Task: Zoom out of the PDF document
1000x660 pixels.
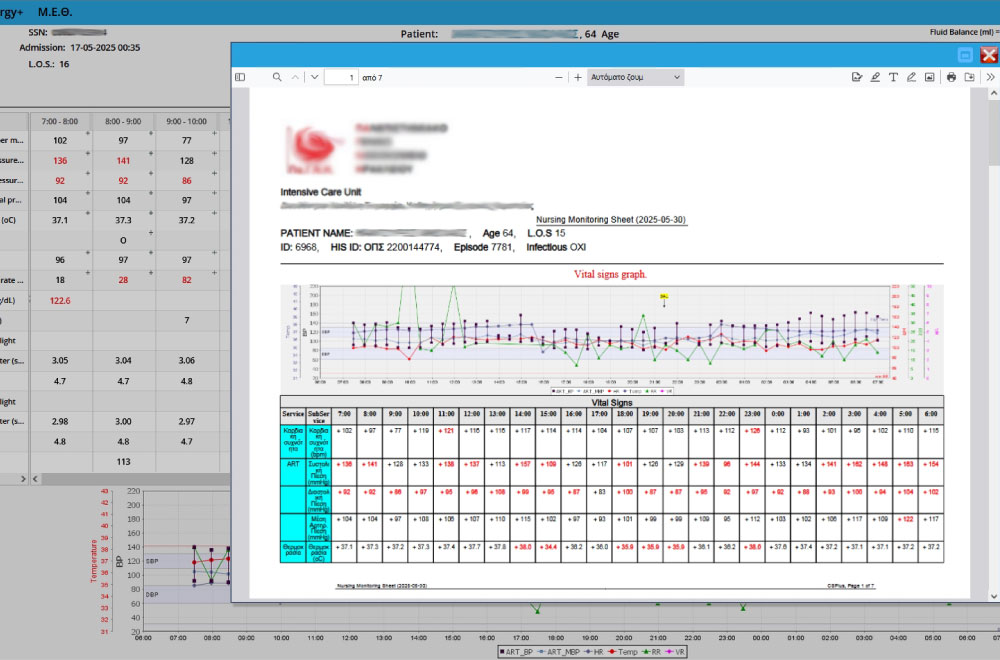Action: coord(559,77)
